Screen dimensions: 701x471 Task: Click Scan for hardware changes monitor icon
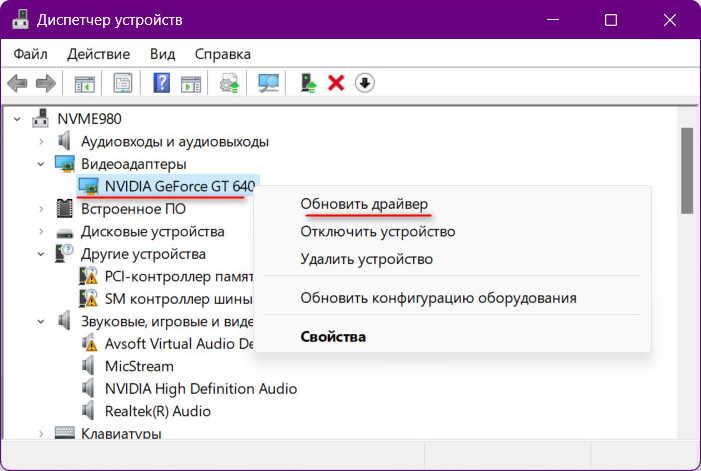[268, 83]
